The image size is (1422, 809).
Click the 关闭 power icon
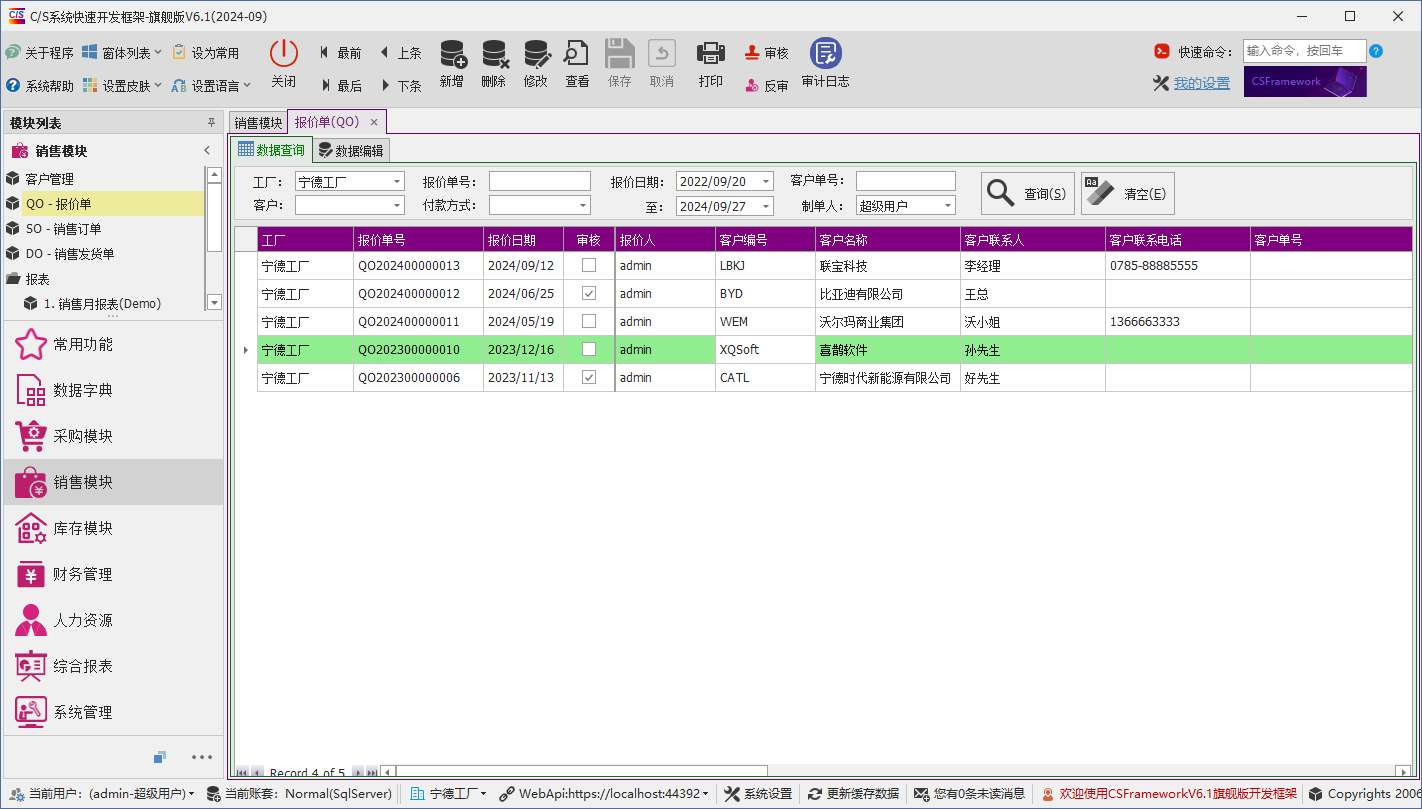tap(284, 53)
